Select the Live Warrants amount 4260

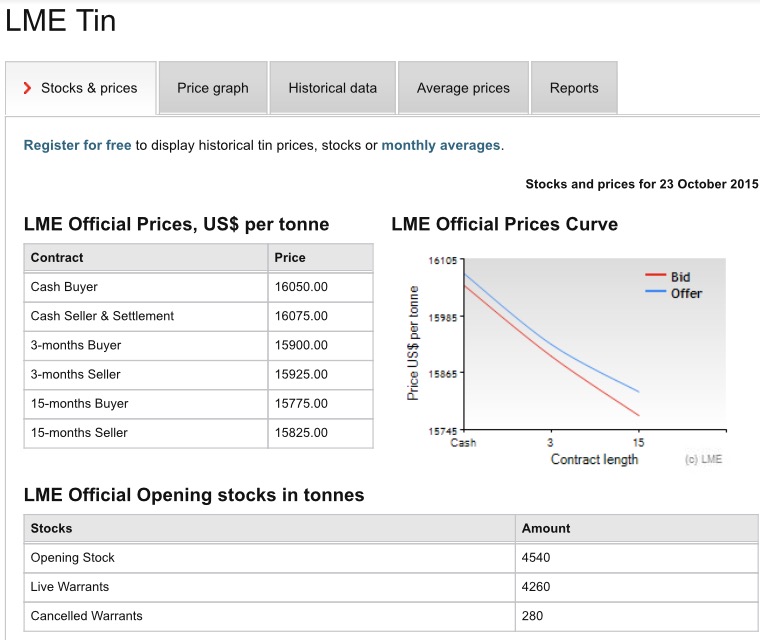point(536,587)
